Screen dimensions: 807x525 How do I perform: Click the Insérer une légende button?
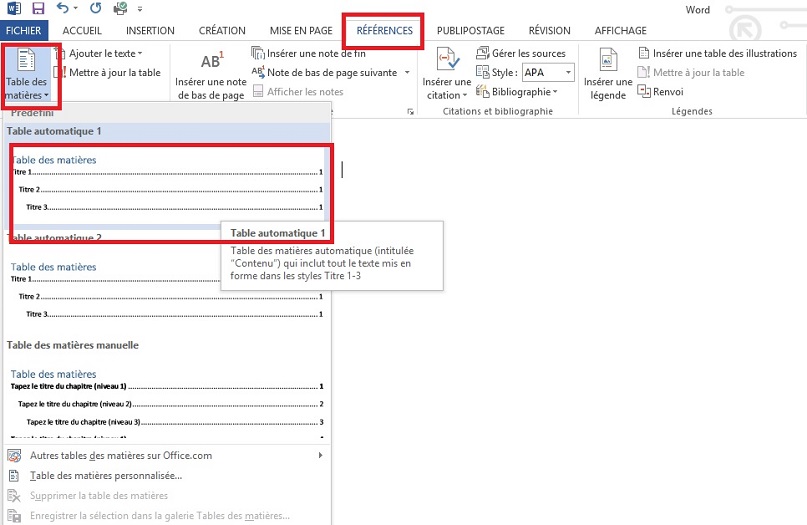607,74
